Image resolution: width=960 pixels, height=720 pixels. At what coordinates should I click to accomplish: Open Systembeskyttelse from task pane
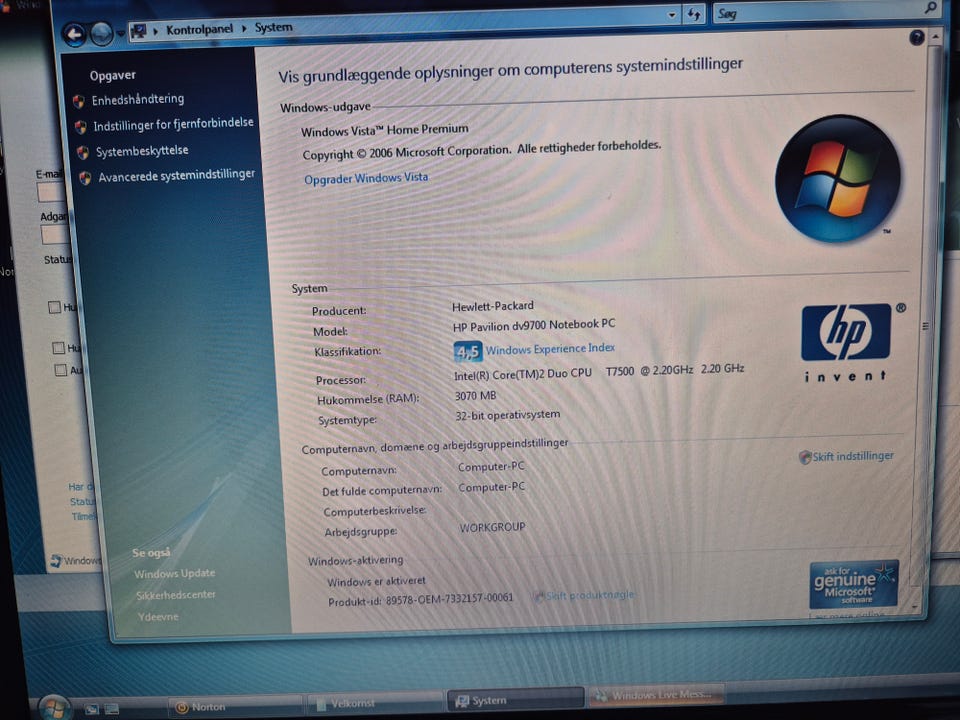tap(142, 151)
